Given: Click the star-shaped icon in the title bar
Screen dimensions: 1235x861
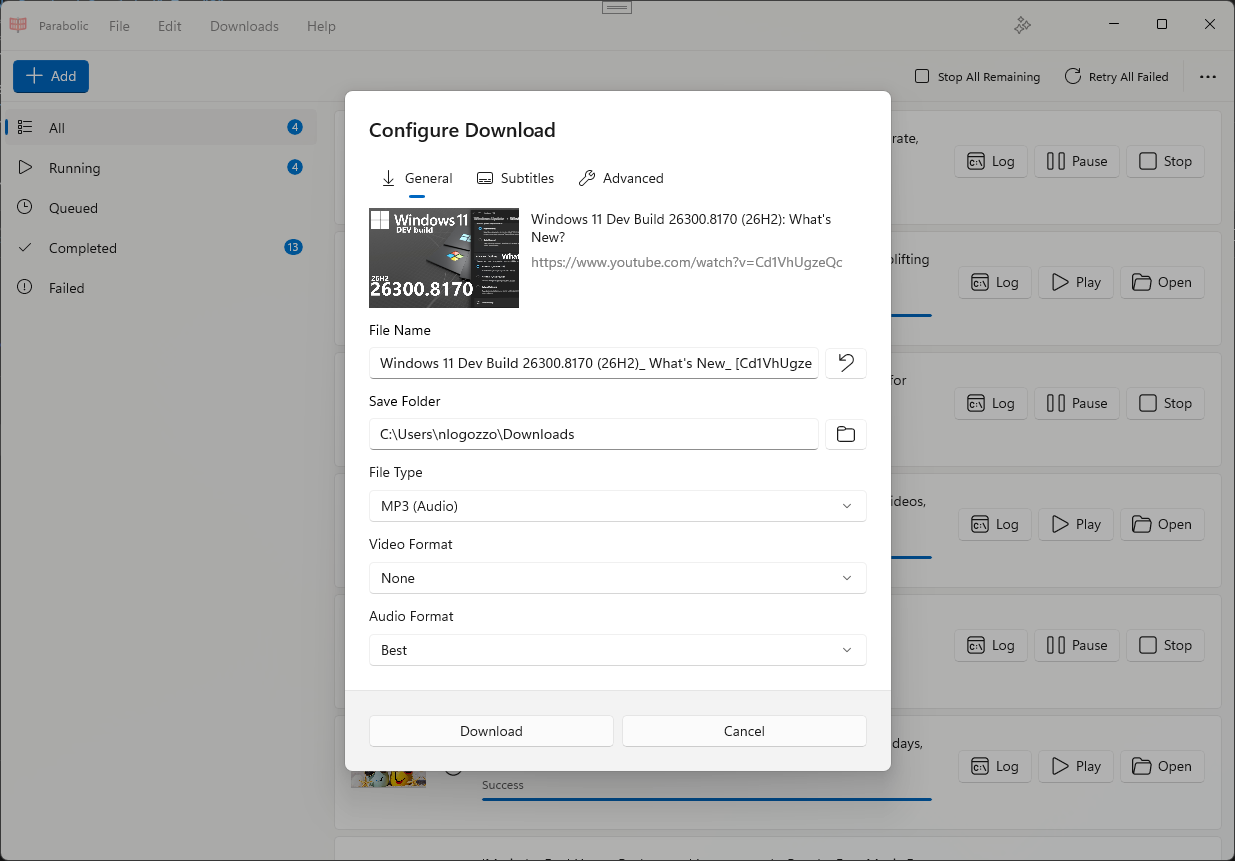Looking at the screenshot, I should 1022,26.
